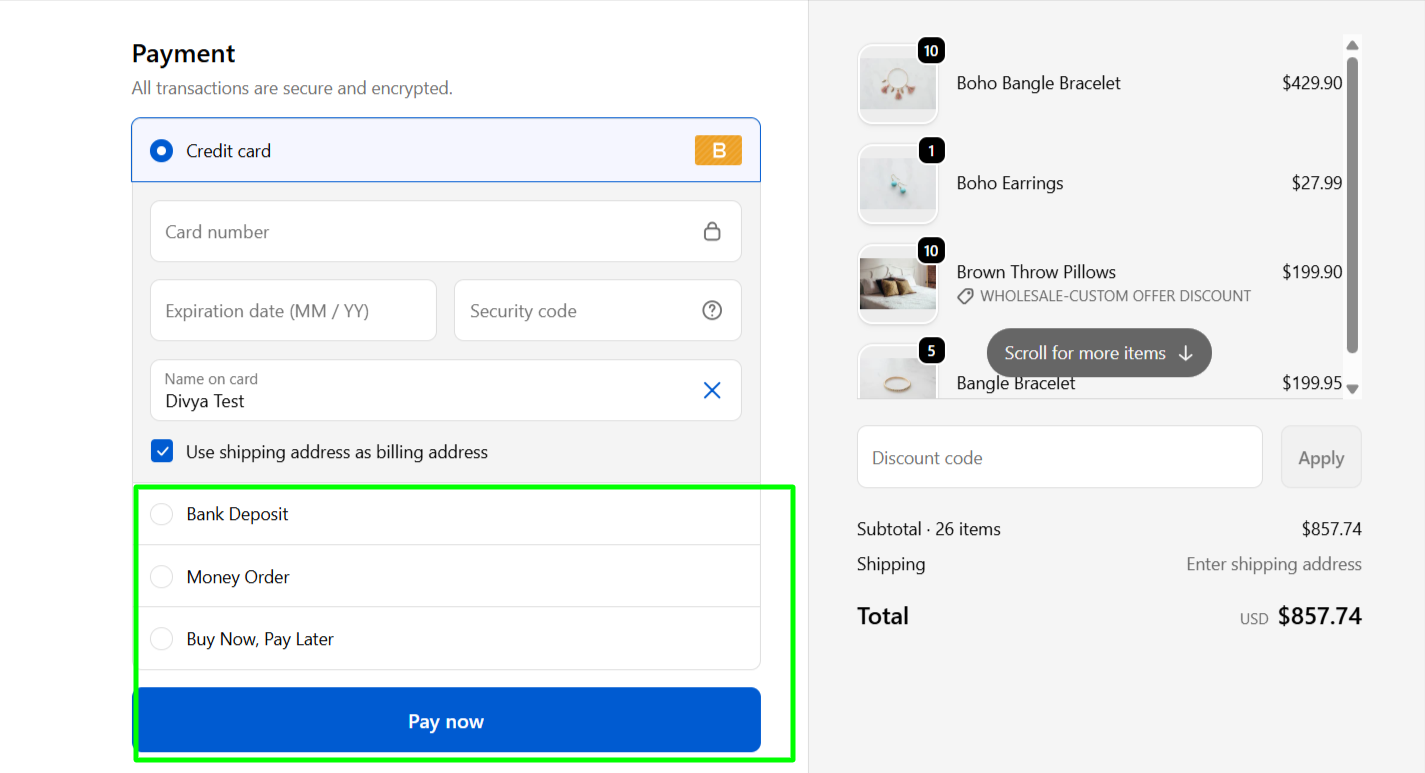Clear the name on card with X icon
This screenshot has height=773, width=1425.
[x=712, y=390]
